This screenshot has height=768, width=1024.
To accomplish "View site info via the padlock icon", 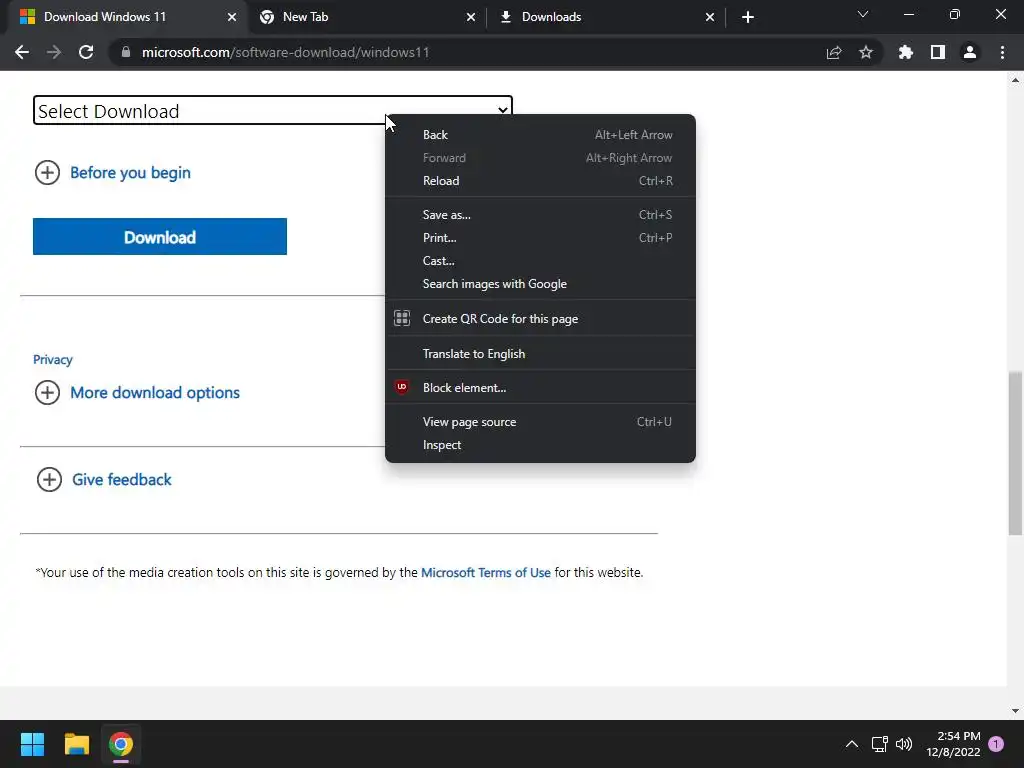I will pos(126,52).
